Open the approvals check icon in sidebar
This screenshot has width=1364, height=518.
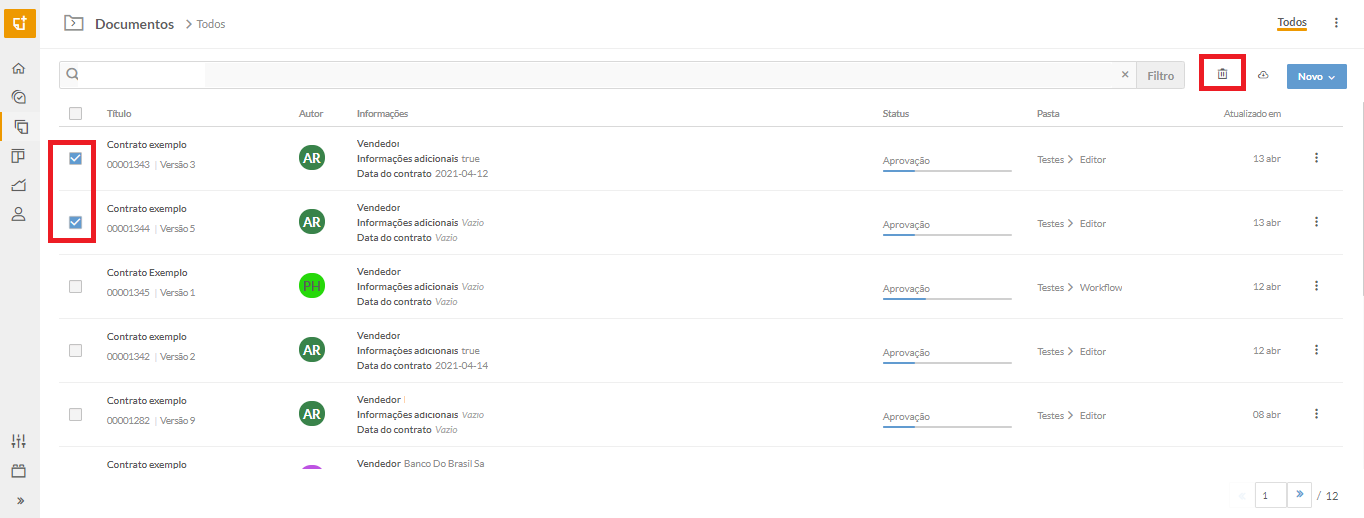(x=18, y=97)
